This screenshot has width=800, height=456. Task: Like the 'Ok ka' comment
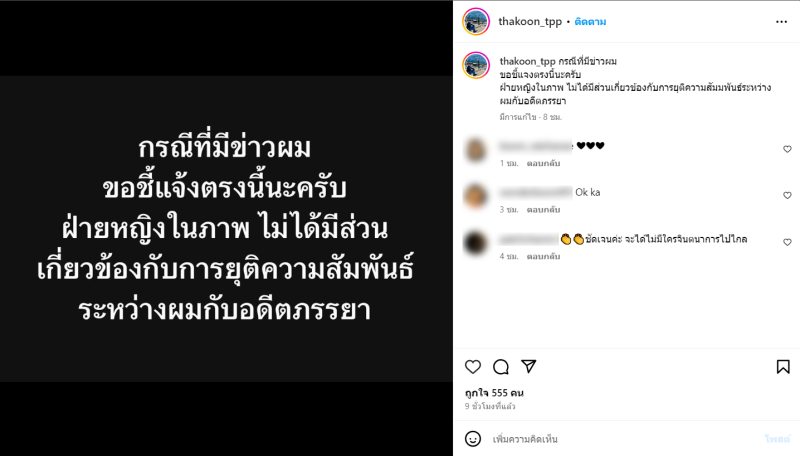point(787,195)
